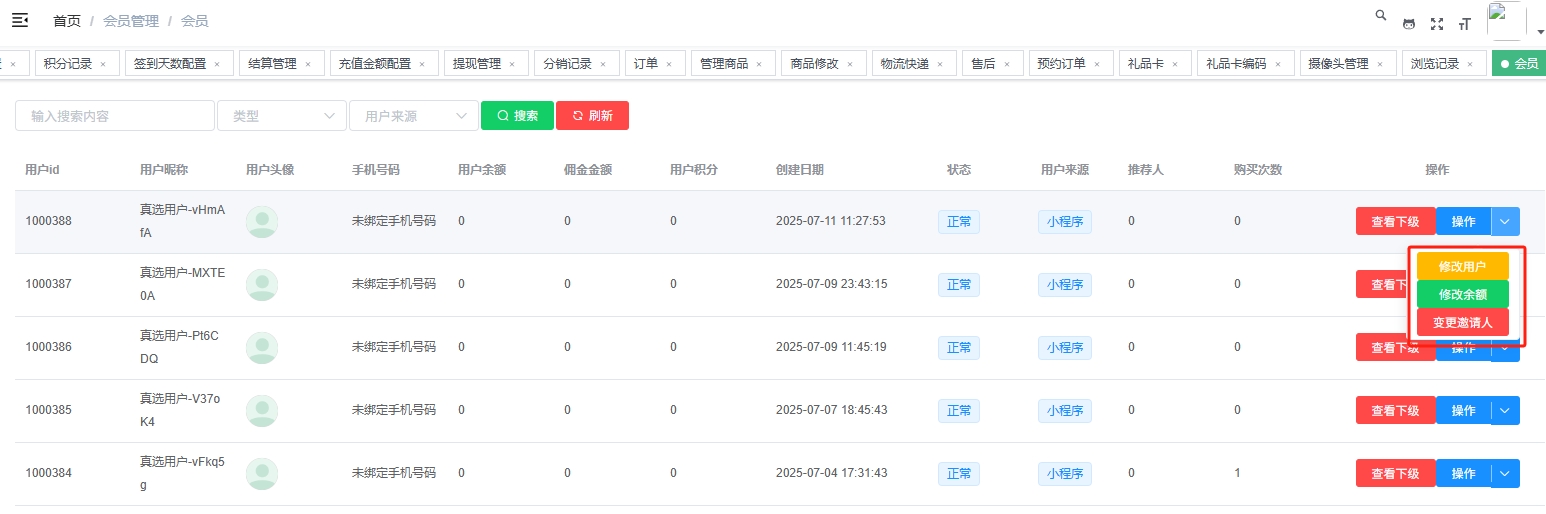Screen dimensions: 1546x514
Task: Choose 变更邀请人 in the popup menu
Action: (x=1462, y=323)
